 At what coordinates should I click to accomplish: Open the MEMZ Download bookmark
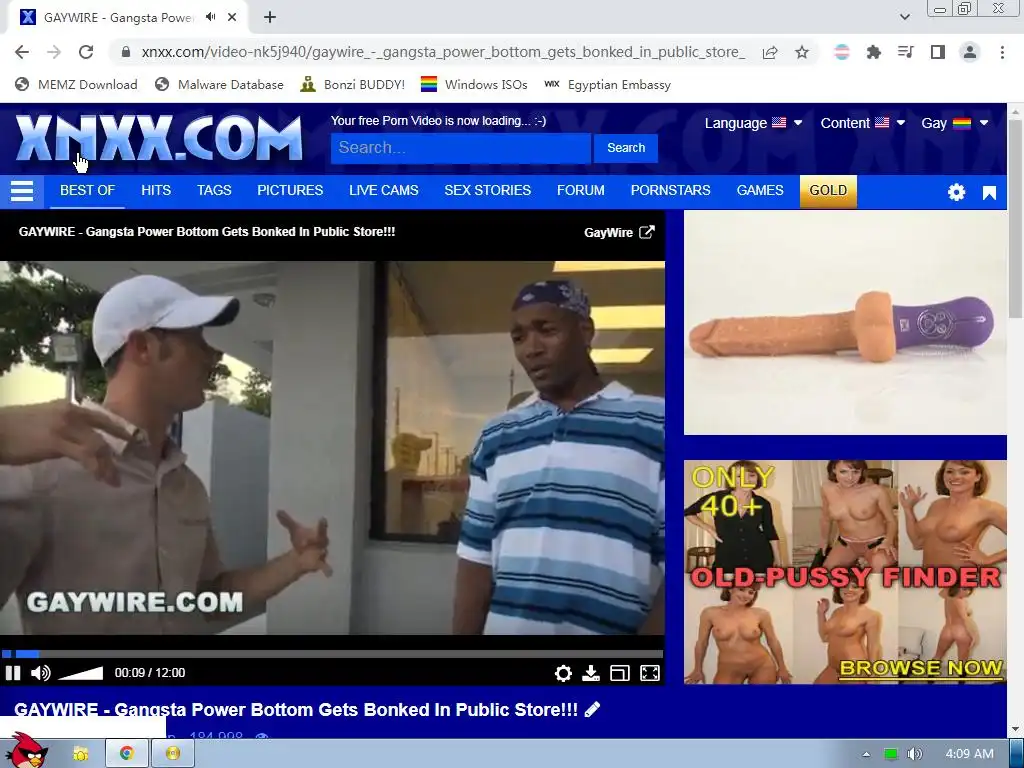pos(76,85)
